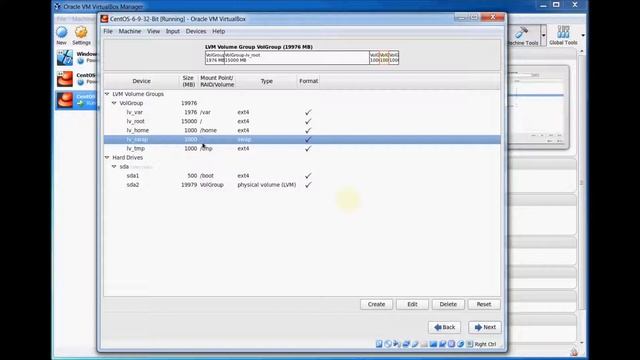Select the powered-off CentOS VM icon
Screen dimensions: 640x360
click(x=65, y=79)
